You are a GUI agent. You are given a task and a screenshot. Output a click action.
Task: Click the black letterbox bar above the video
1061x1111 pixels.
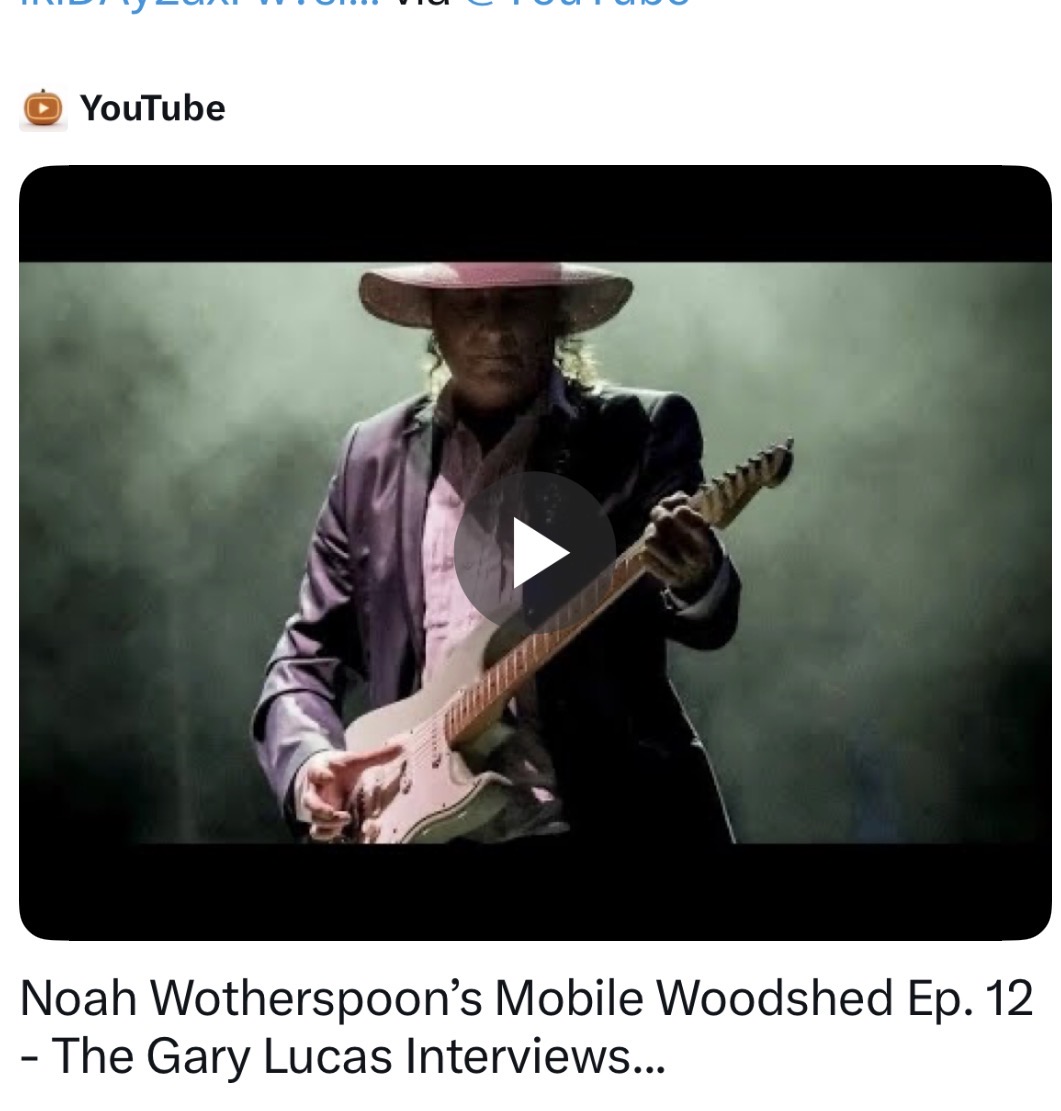click(535, 214)
